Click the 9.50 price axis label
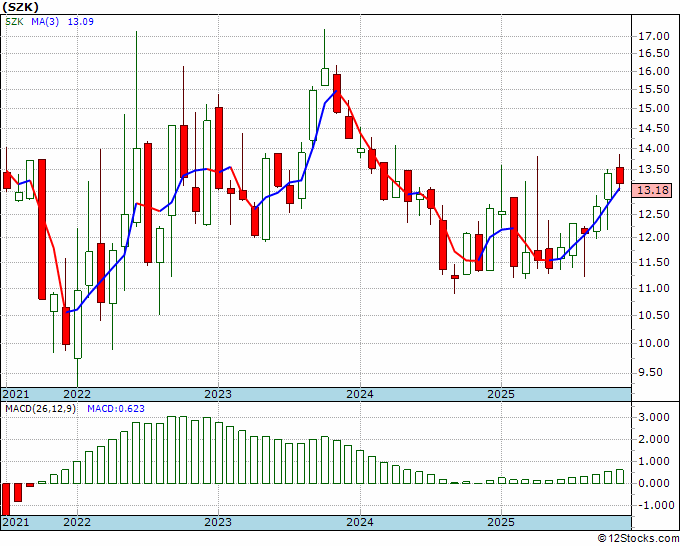680x546 pixels. point(652,372)
